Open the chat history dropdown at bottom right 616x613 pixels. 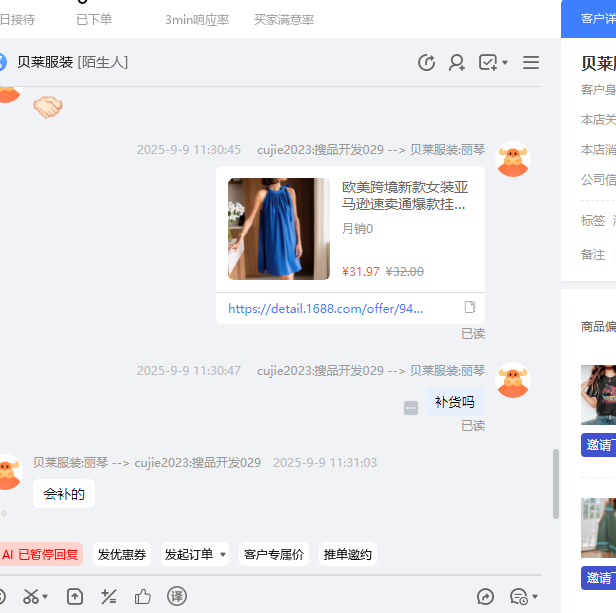coord(524,597)
